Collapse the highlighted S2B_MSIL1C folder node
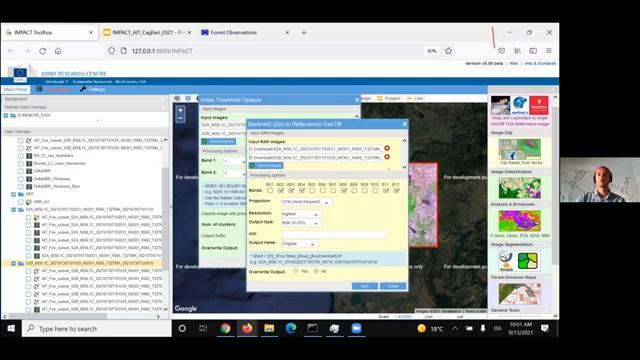This screenshot has width=640, height=360. (13, 264)
